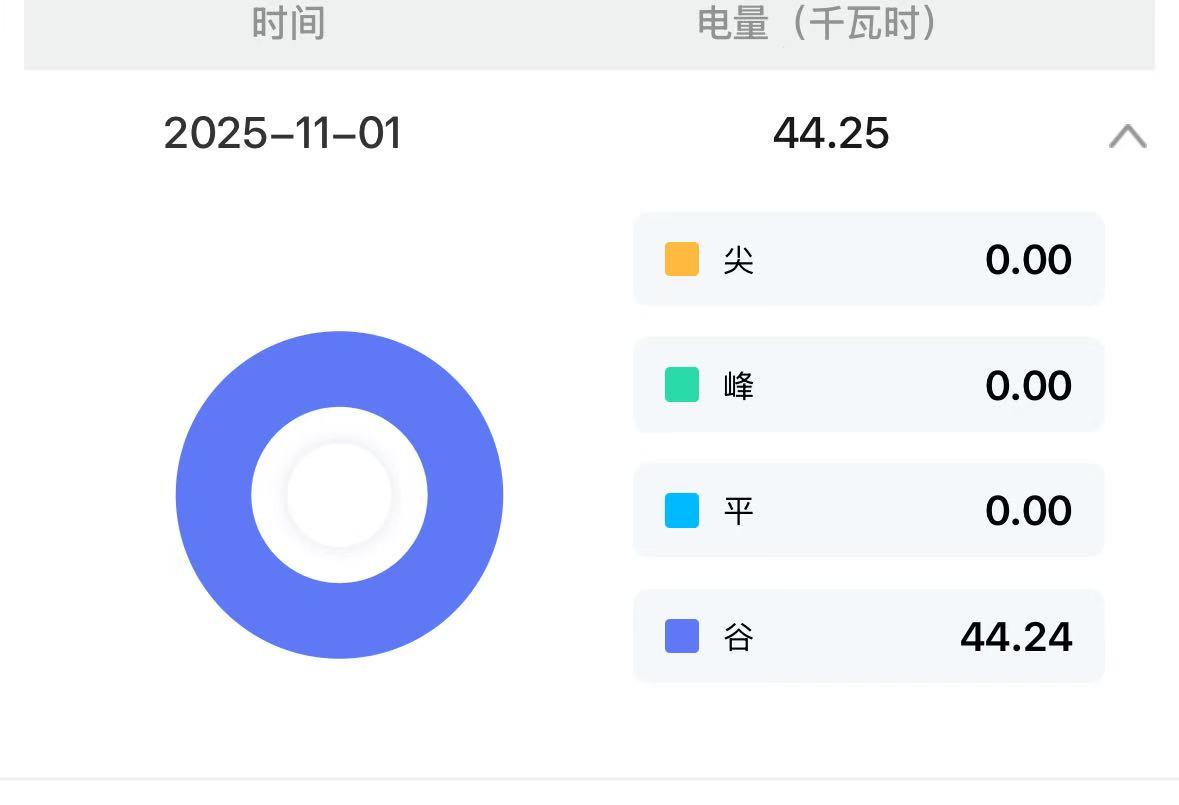Screen dimensions: 1179x805
Task: Click the 0.00 value beside 平
Action: pyautogui.click(x=1028, y=511)
